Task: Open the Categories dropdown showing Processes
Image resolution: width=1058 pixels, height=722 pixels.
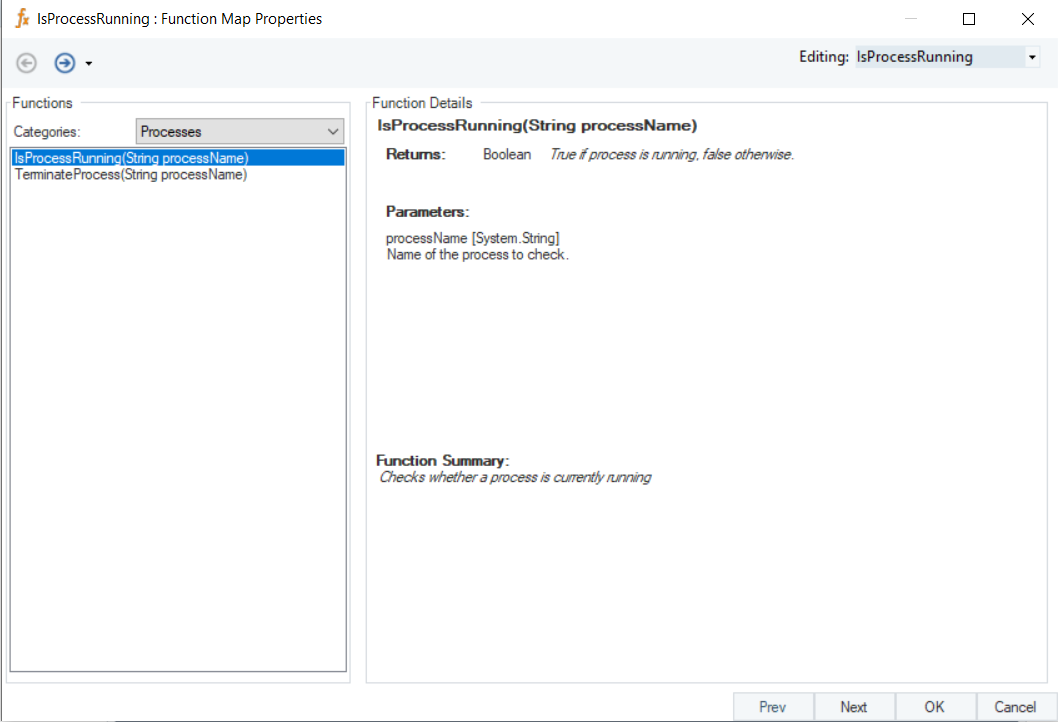Action: pos(240,131)
